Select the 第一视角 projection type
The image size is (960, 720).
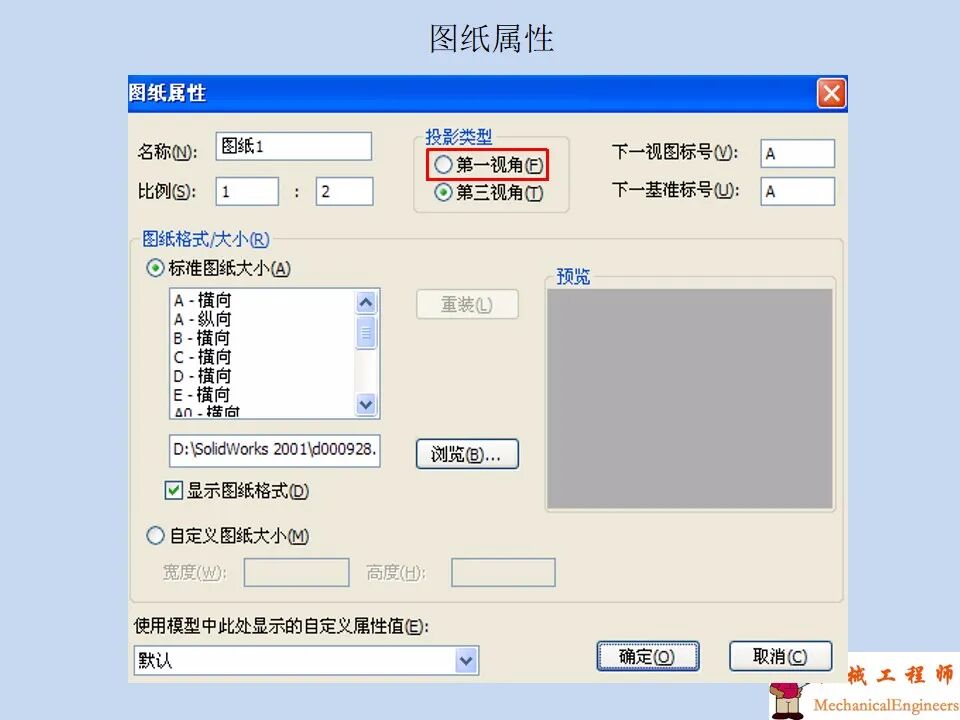tap(443, 164)
